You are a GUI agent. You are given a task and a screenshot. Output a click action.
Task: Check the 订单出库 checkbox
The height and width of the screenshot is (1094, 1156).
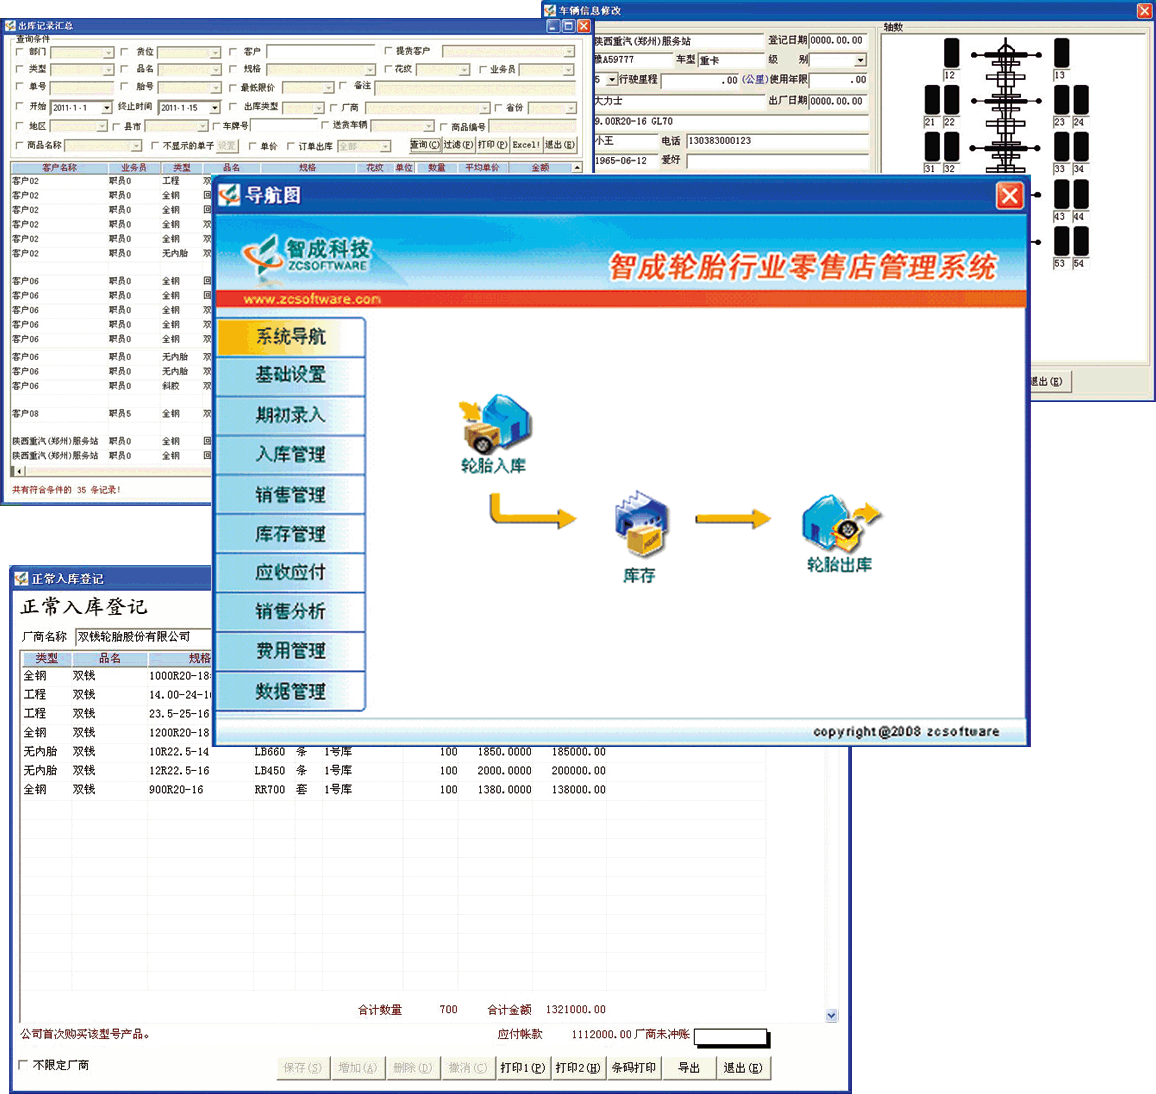tap(290, 146)
